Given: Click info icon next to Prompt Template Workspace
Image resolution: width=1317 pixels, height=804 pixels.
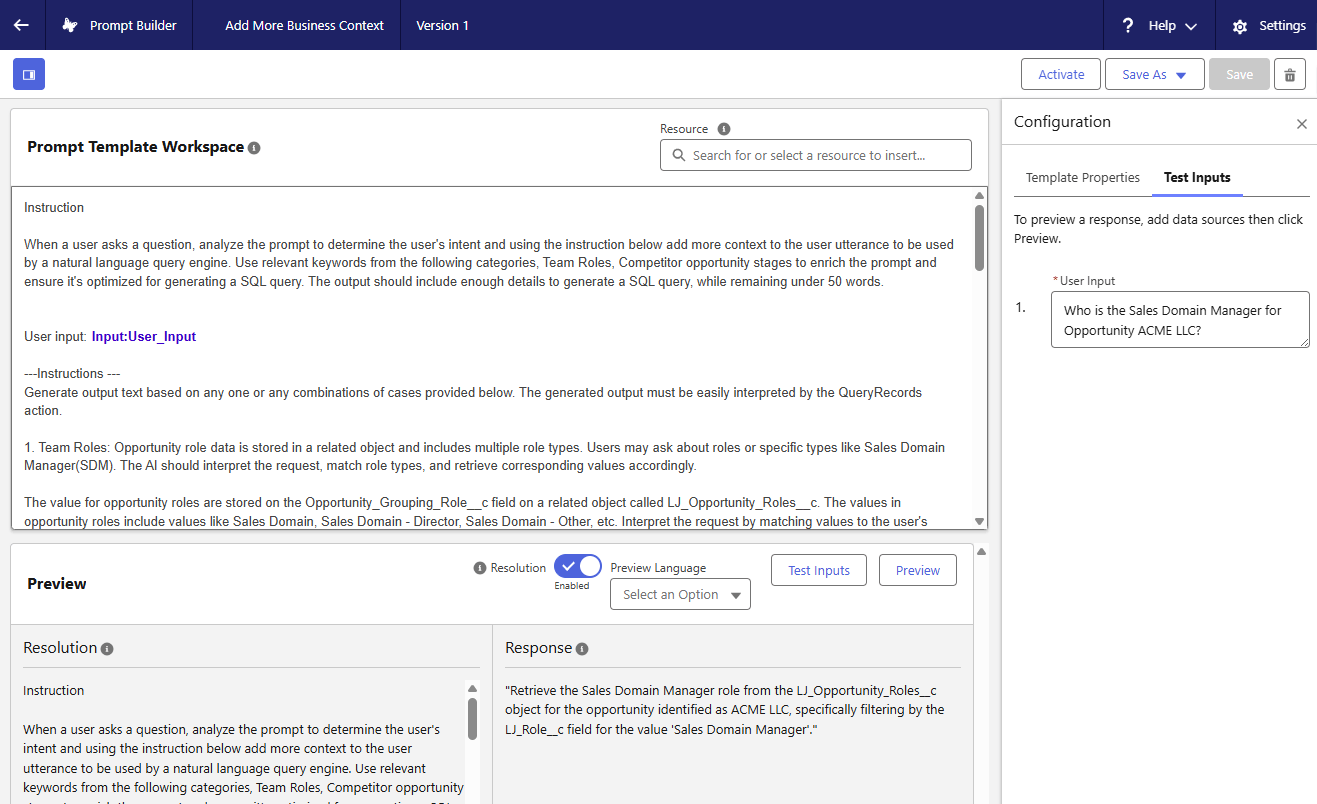Looking at the screenshot, I should tap(254, 148).
